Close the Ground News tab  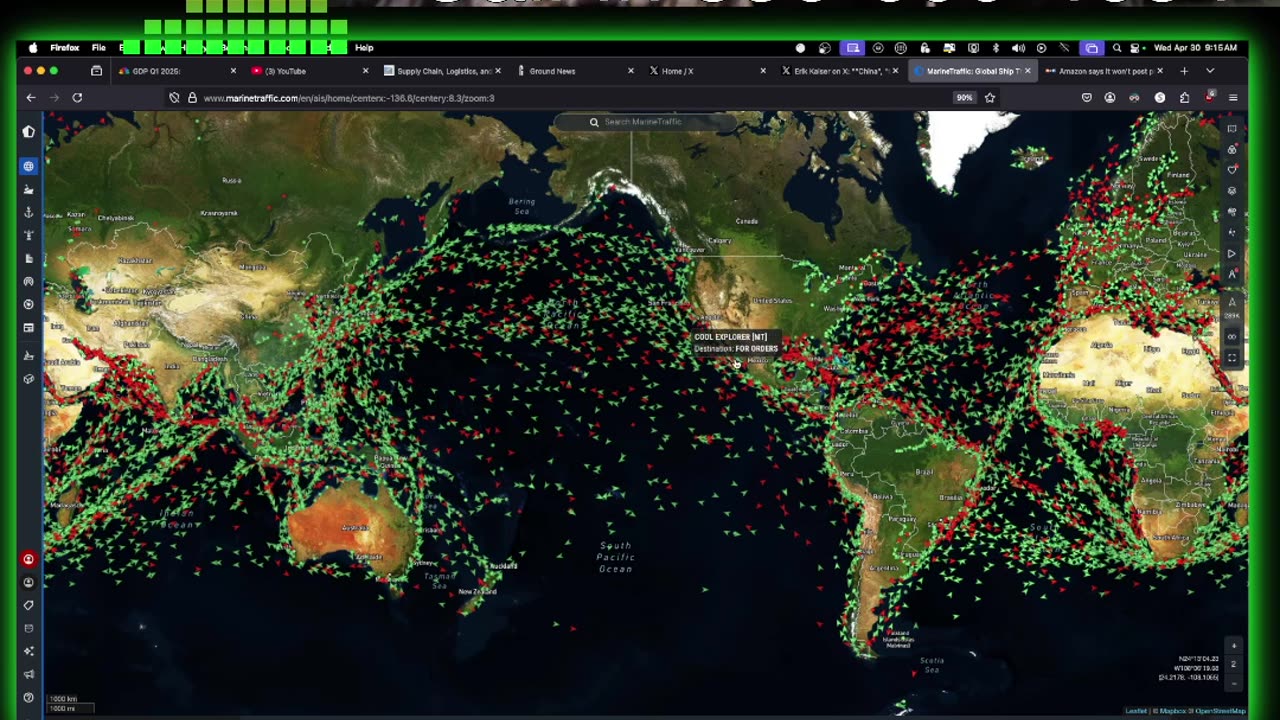tap(631, 71)
